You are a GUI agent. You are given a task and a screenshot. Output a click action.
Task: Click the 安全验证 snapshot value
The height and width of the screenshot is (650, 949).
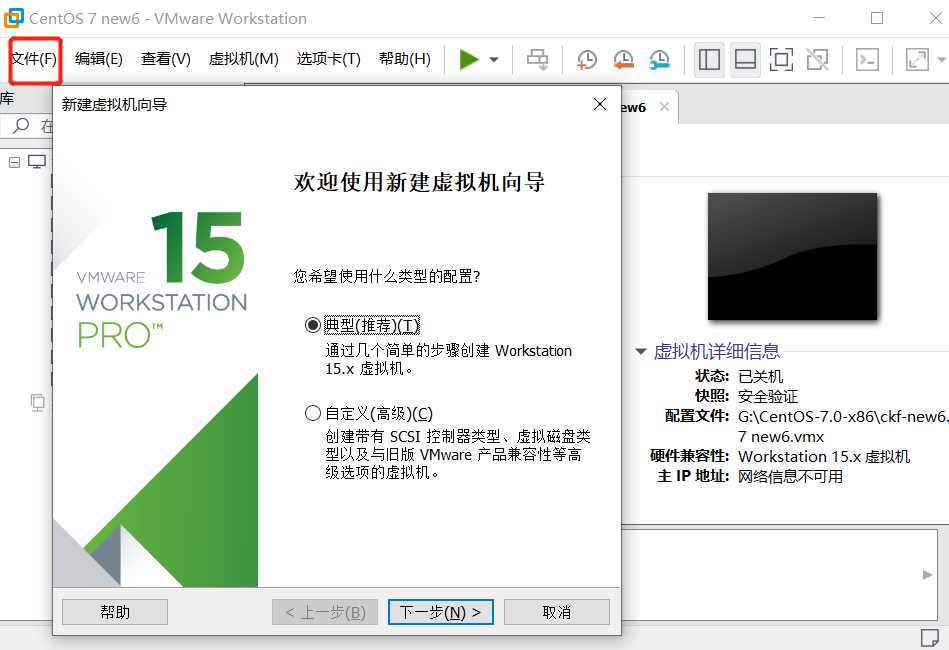coord(768,396)
